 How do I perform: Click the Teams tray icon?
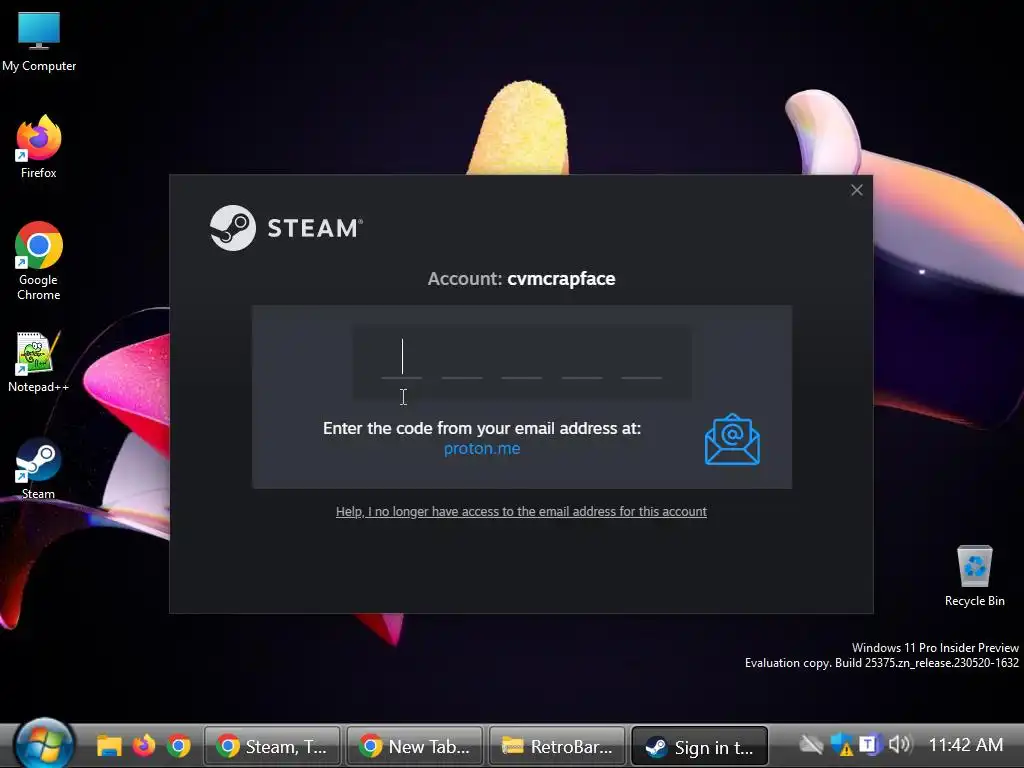click(x=869, y=744)
